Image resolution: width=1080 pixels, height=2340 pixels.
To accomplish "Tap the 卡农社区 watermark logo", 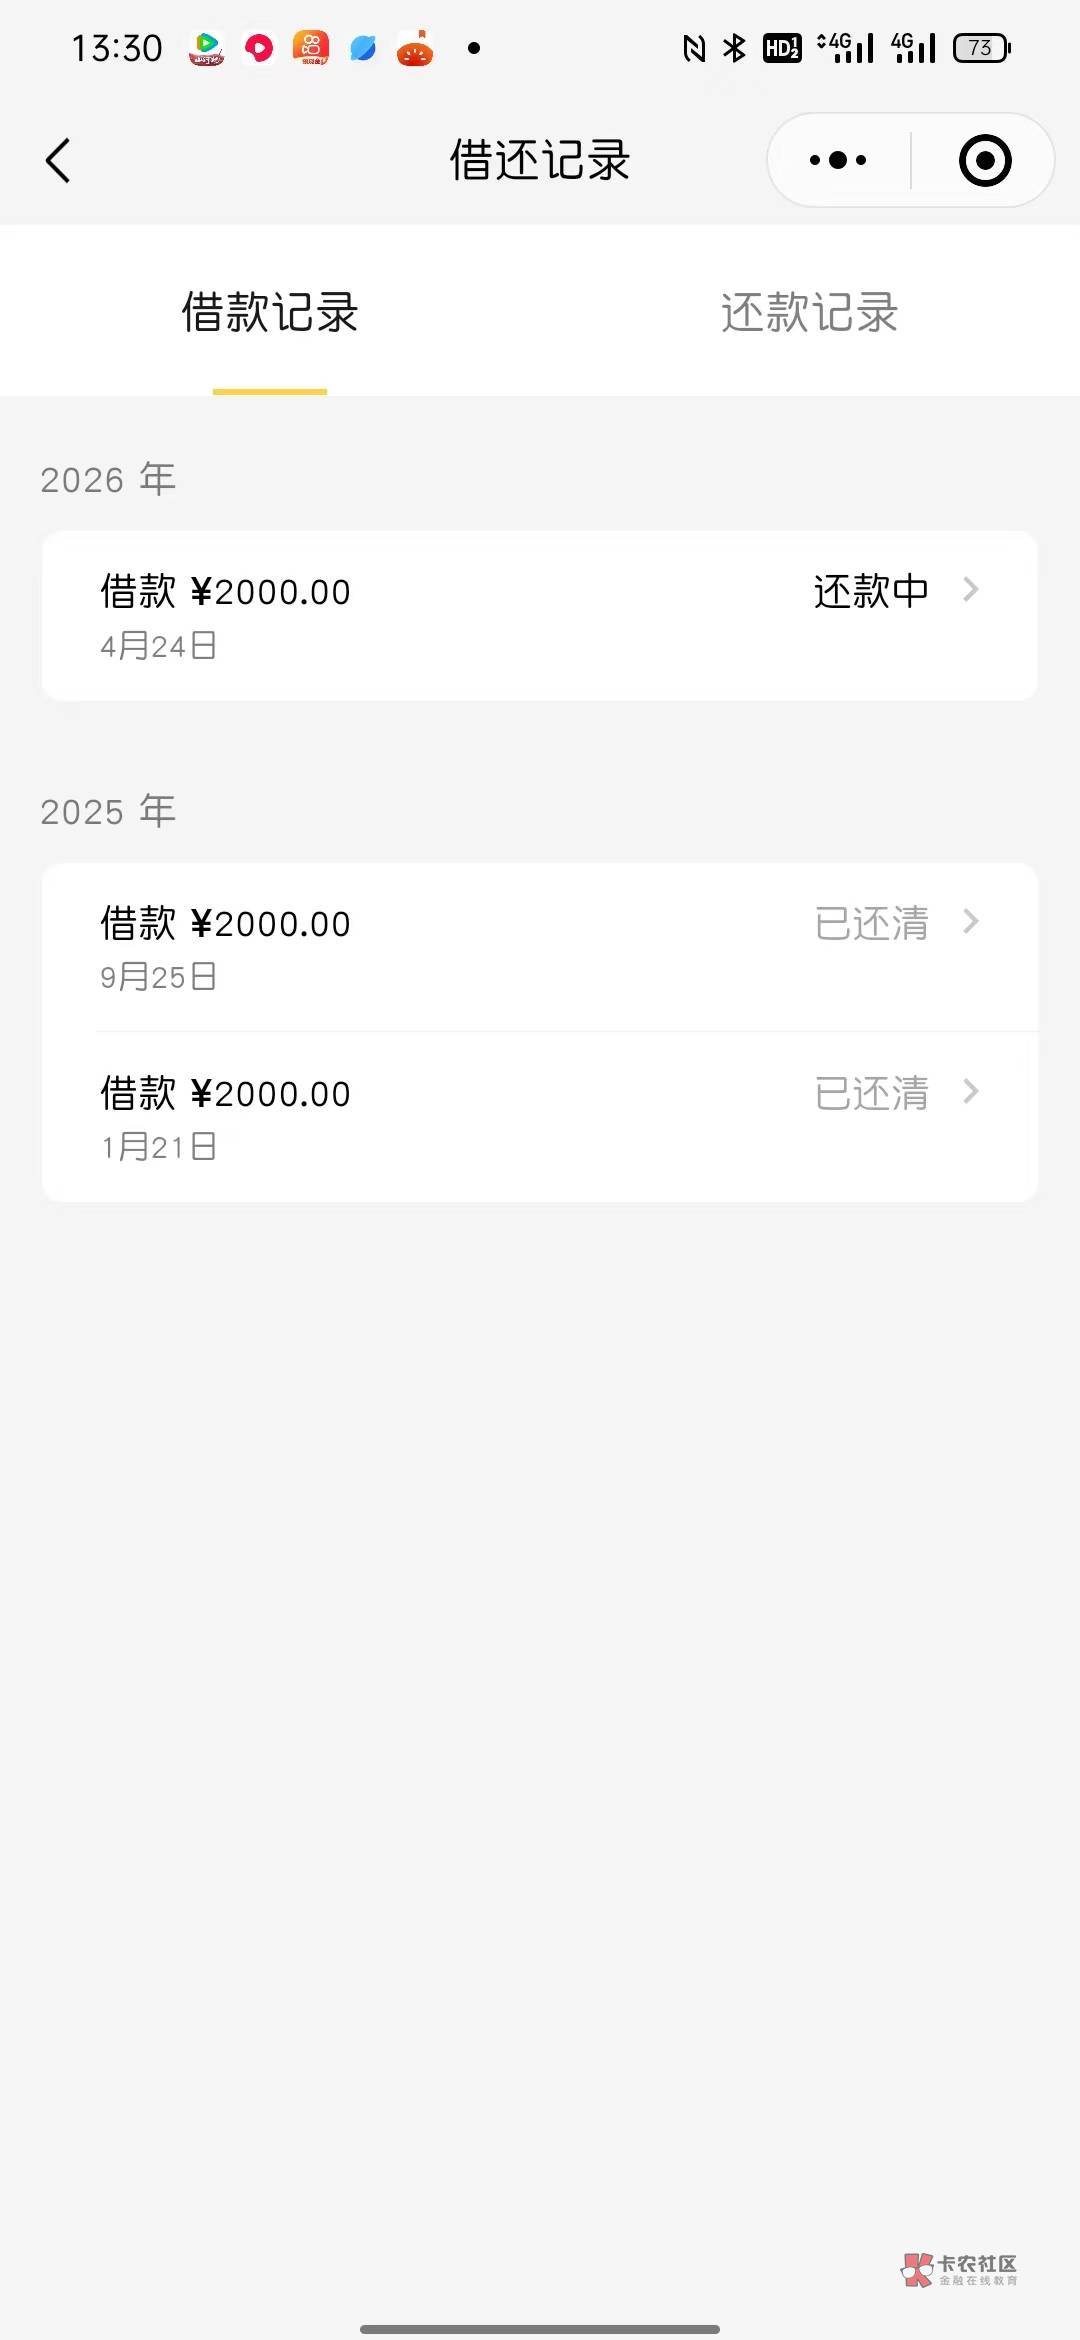I will pos(959,2269).
